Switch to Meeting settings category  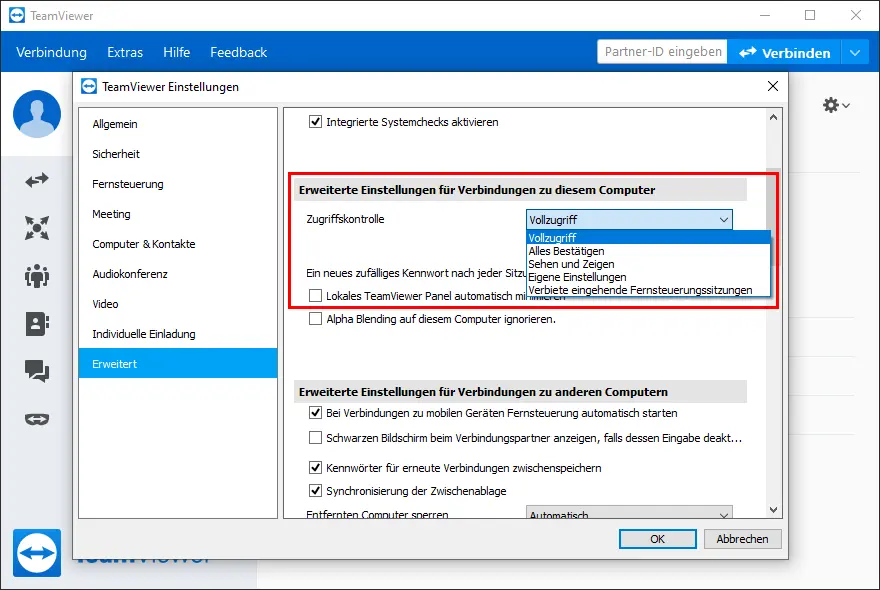[178, 214]
